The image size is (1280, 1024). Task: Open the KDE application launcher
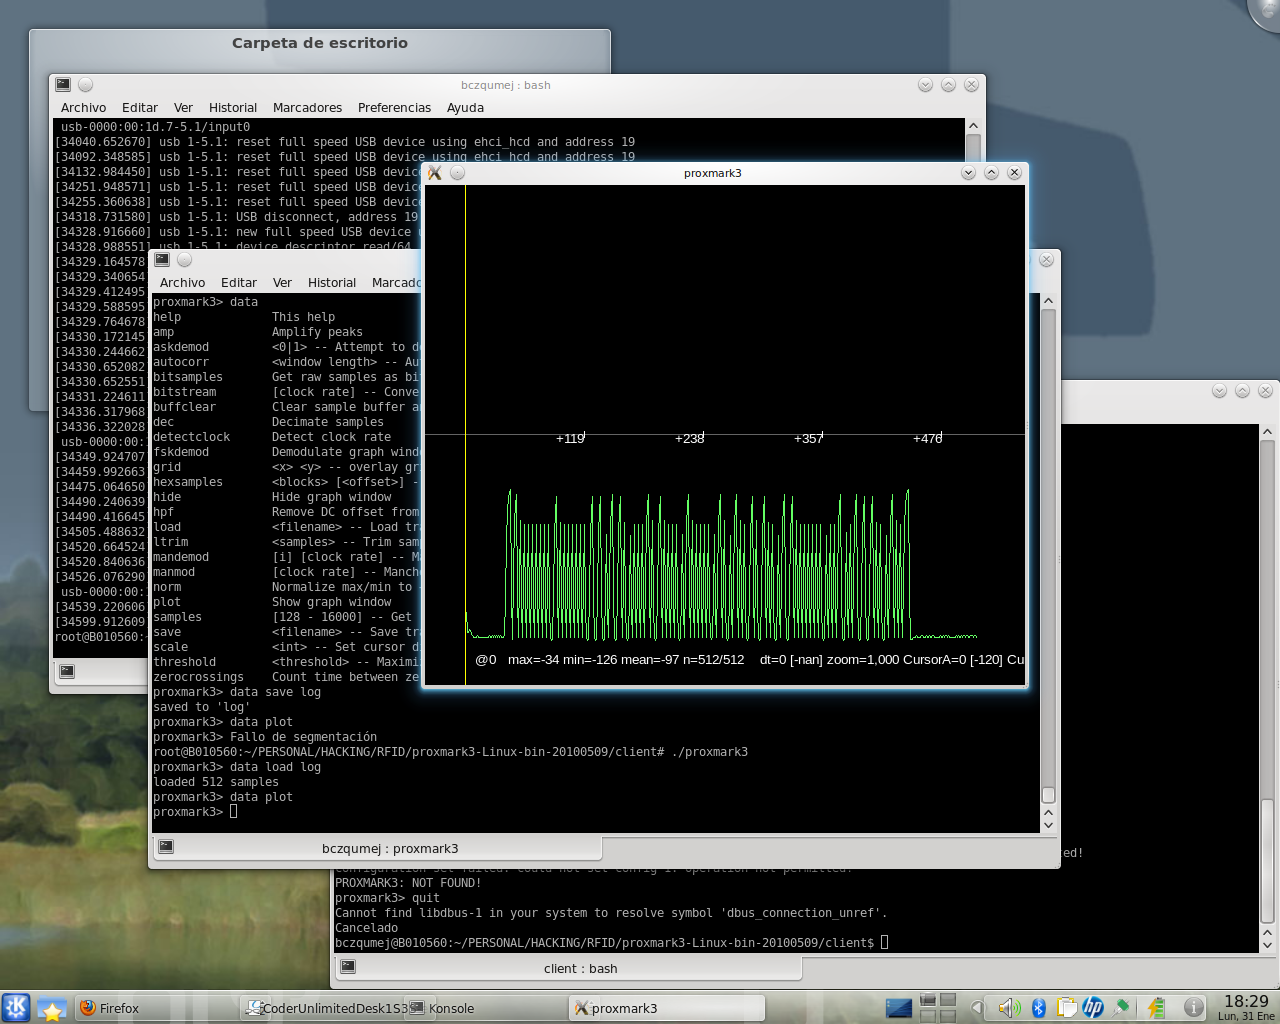point(16,1007)
